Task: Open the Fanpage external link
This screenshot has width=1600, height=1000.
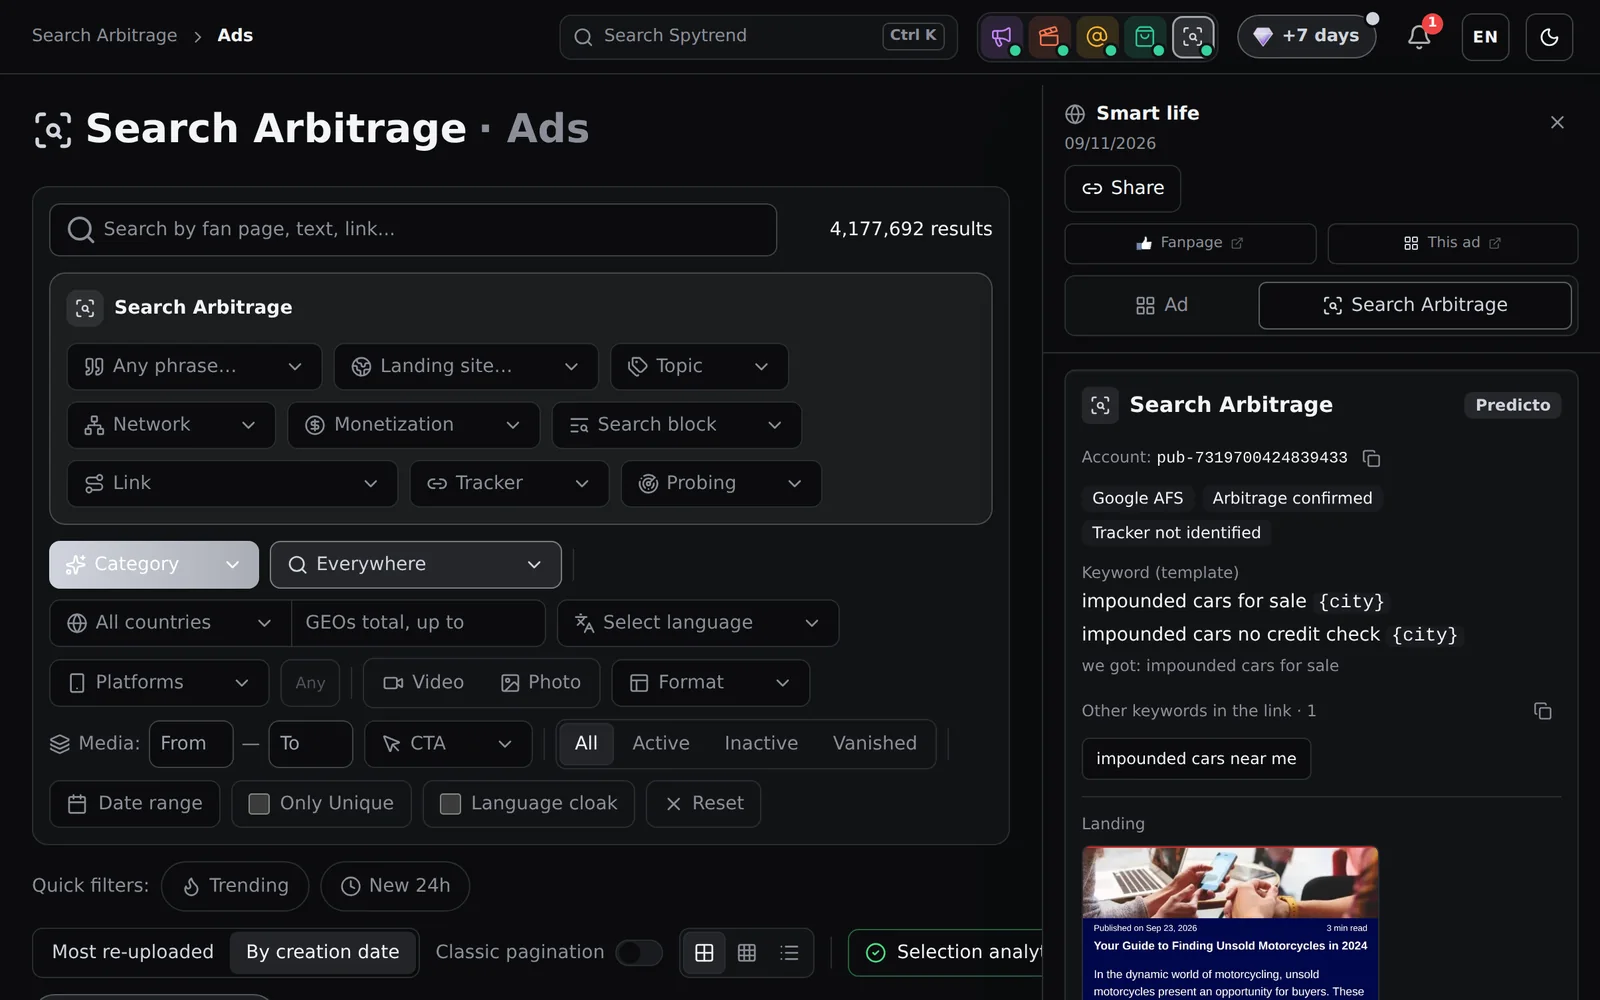Action: coord(1190,243)
